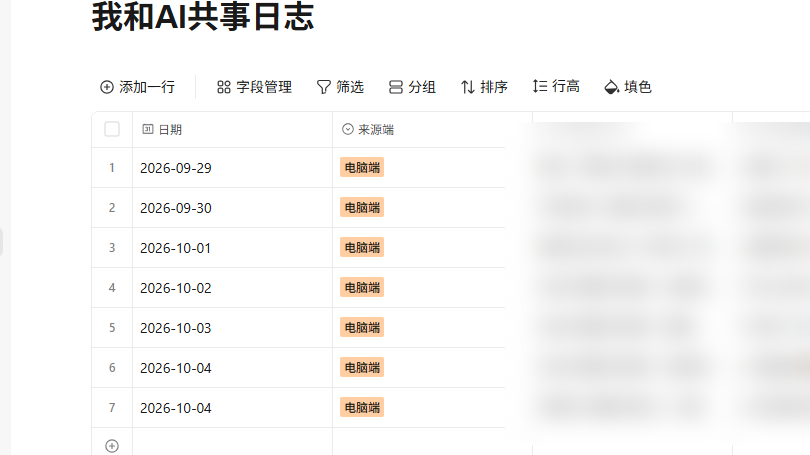Screen dimensions: 810x455
Task: Select row number 5
Action: tap(112, 328)
